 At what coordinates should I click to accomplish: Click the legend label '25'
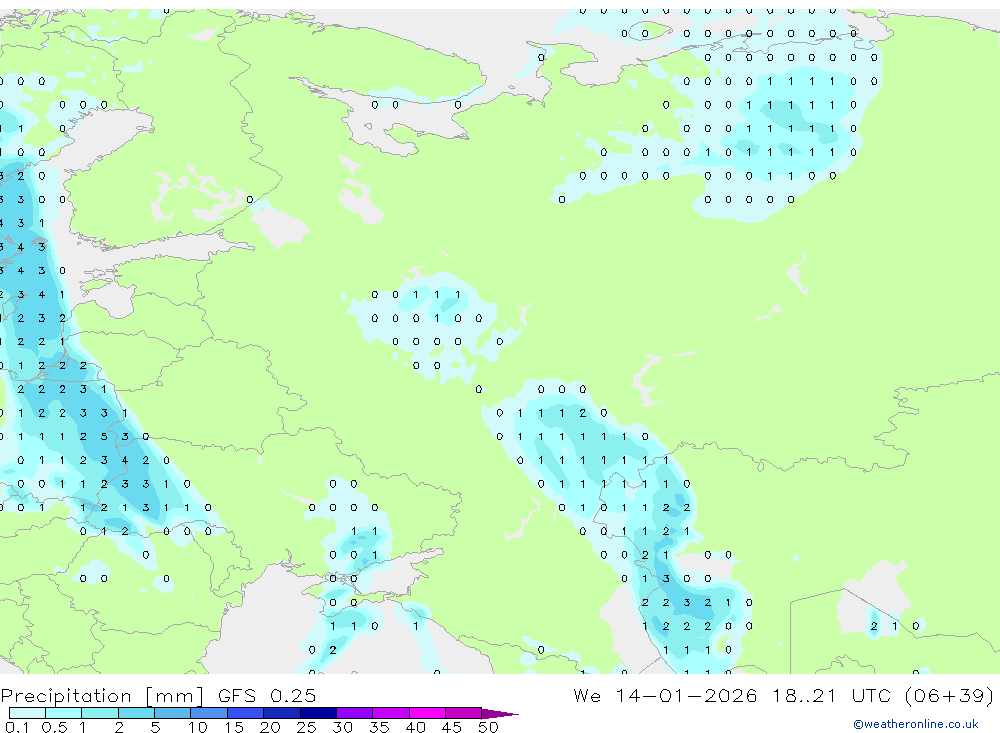pos(306,727)
